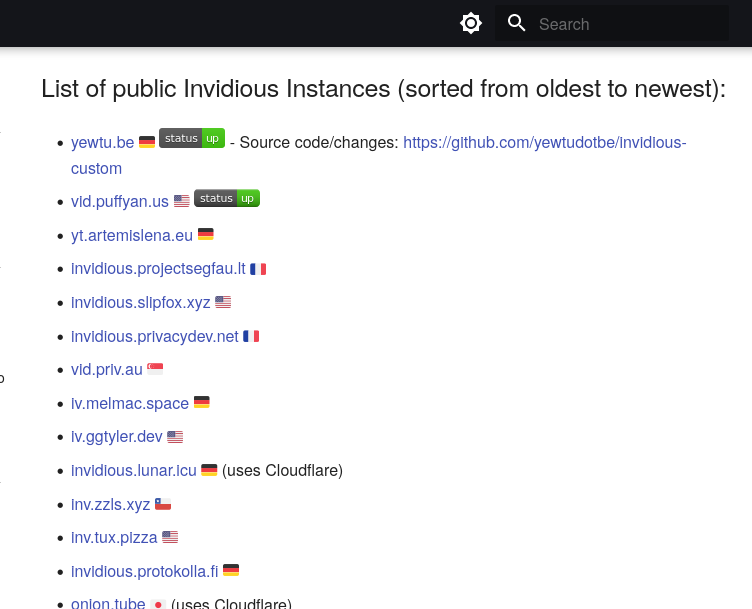Visit iv.melmac.space link
The width and height of the screenshot is (752, 609).
[x=130, y=404]
